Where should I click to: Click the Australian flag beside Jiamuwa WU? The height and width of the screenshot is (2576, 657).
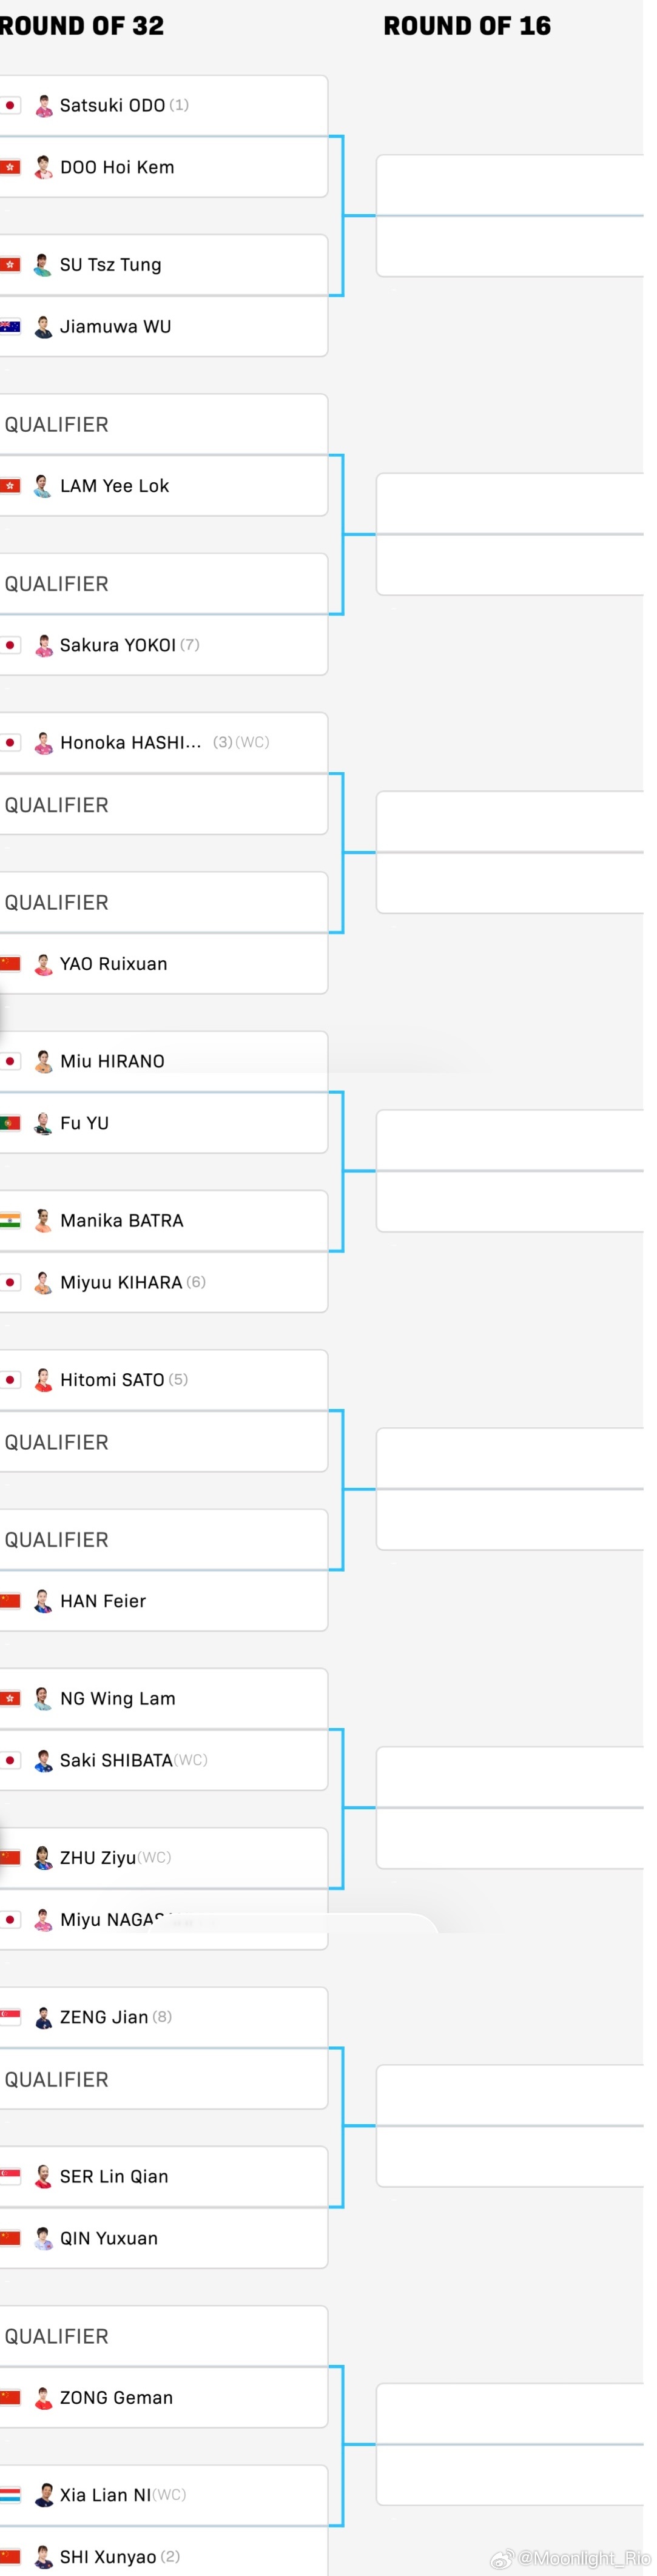(x=10, y=326)
